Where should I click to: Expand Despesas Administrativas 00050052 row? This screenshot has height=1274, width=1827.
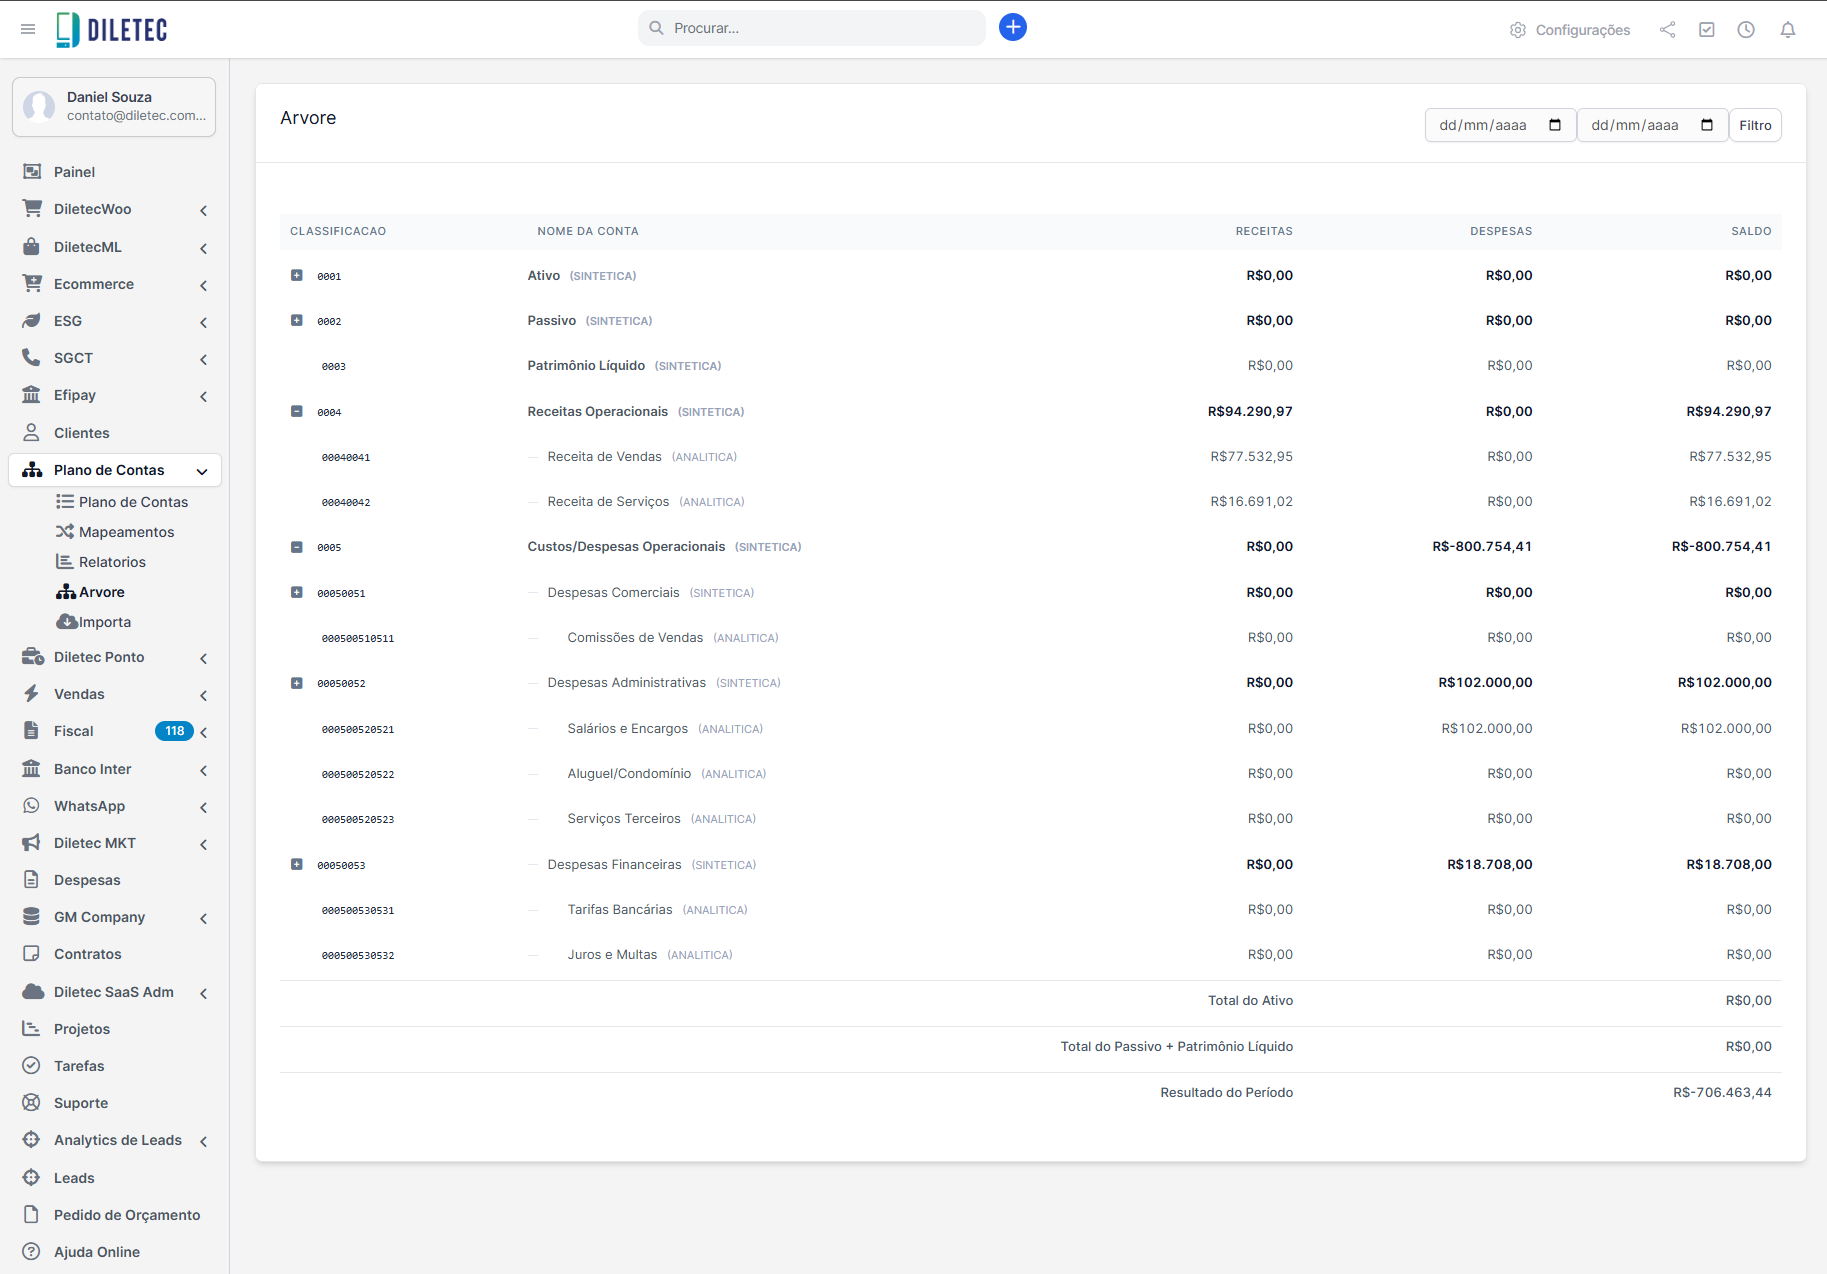pyautogui.click(x=297, y=683)
